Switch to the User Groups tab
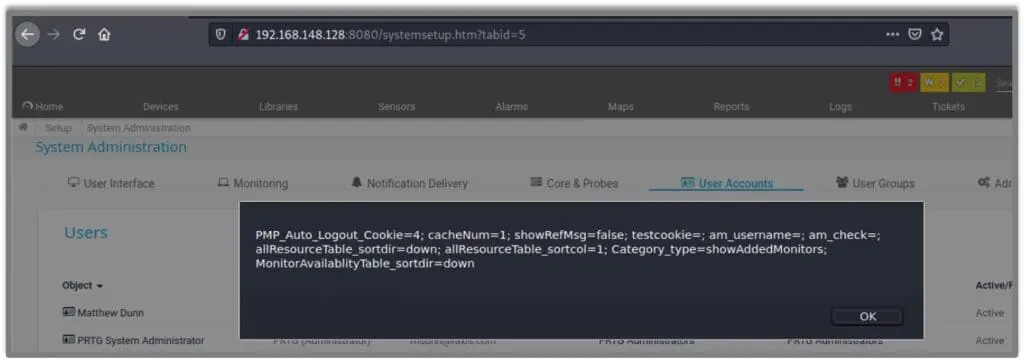 coord(875,184)
